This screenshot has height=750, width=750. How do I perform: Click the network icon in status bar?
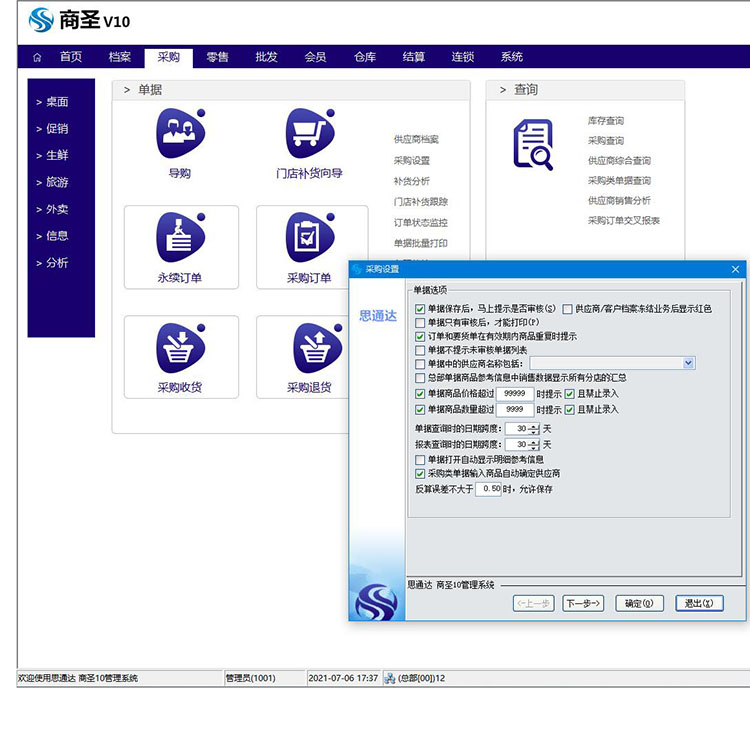click(390, 678)
